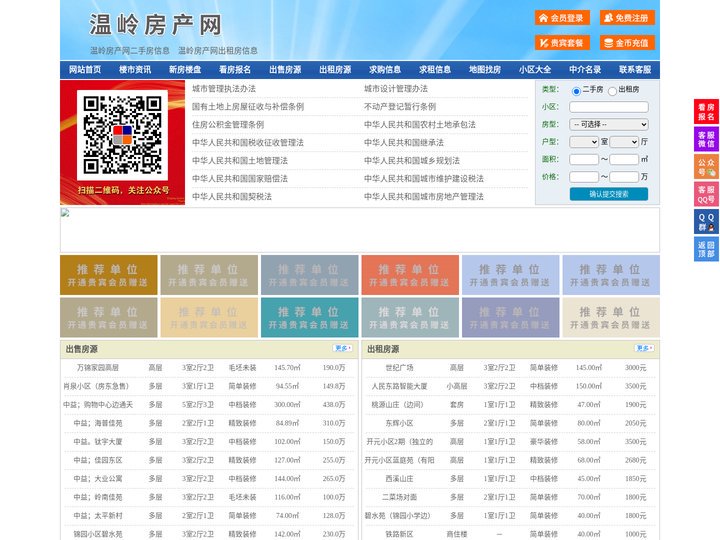Click the QR code image banner
The image size is (720, 540).
pyautogui.click(x=123, y=142)
